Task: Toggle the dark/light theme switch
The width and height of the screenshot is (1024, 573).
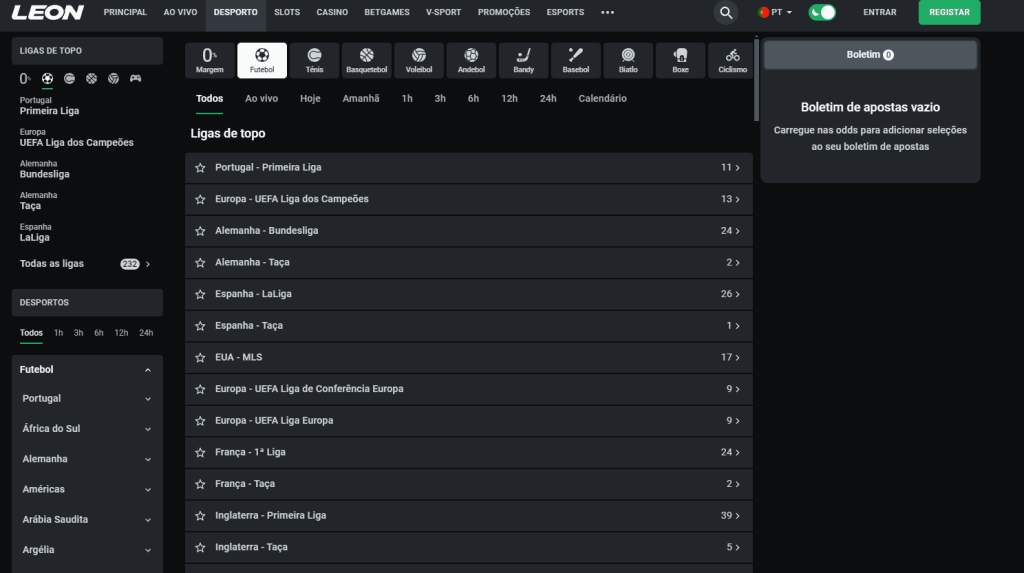Action: pyautogui.click(x=822, y=12)
